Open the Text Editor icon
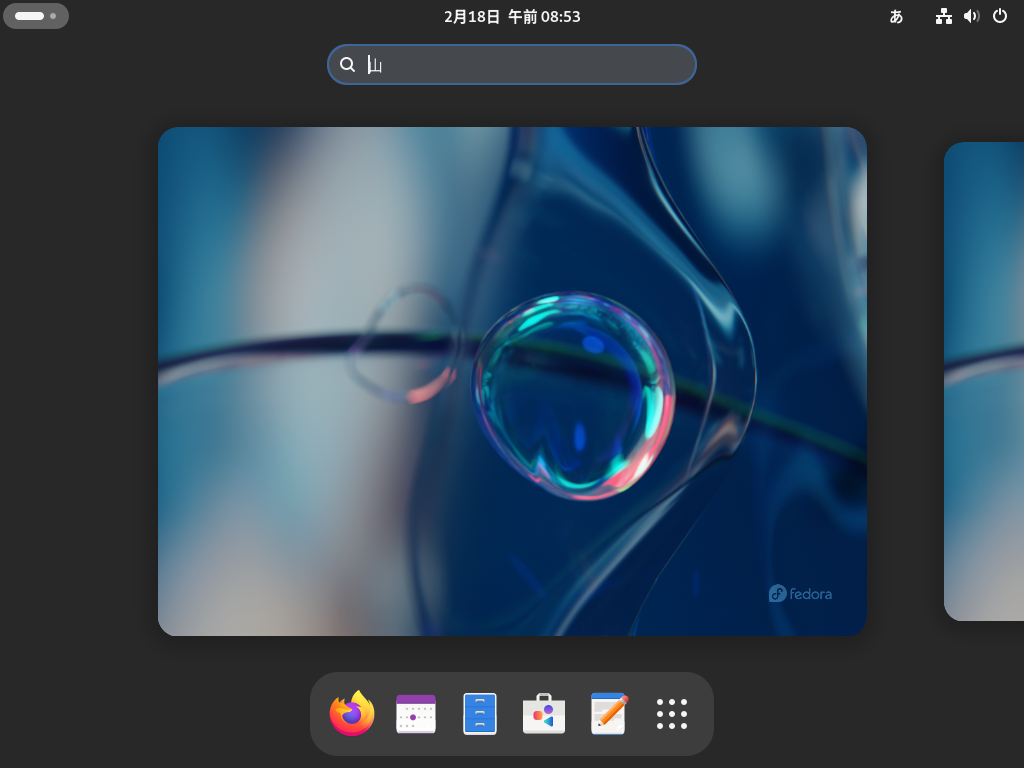The image size is (1024, 768). [x=609, y=714]
